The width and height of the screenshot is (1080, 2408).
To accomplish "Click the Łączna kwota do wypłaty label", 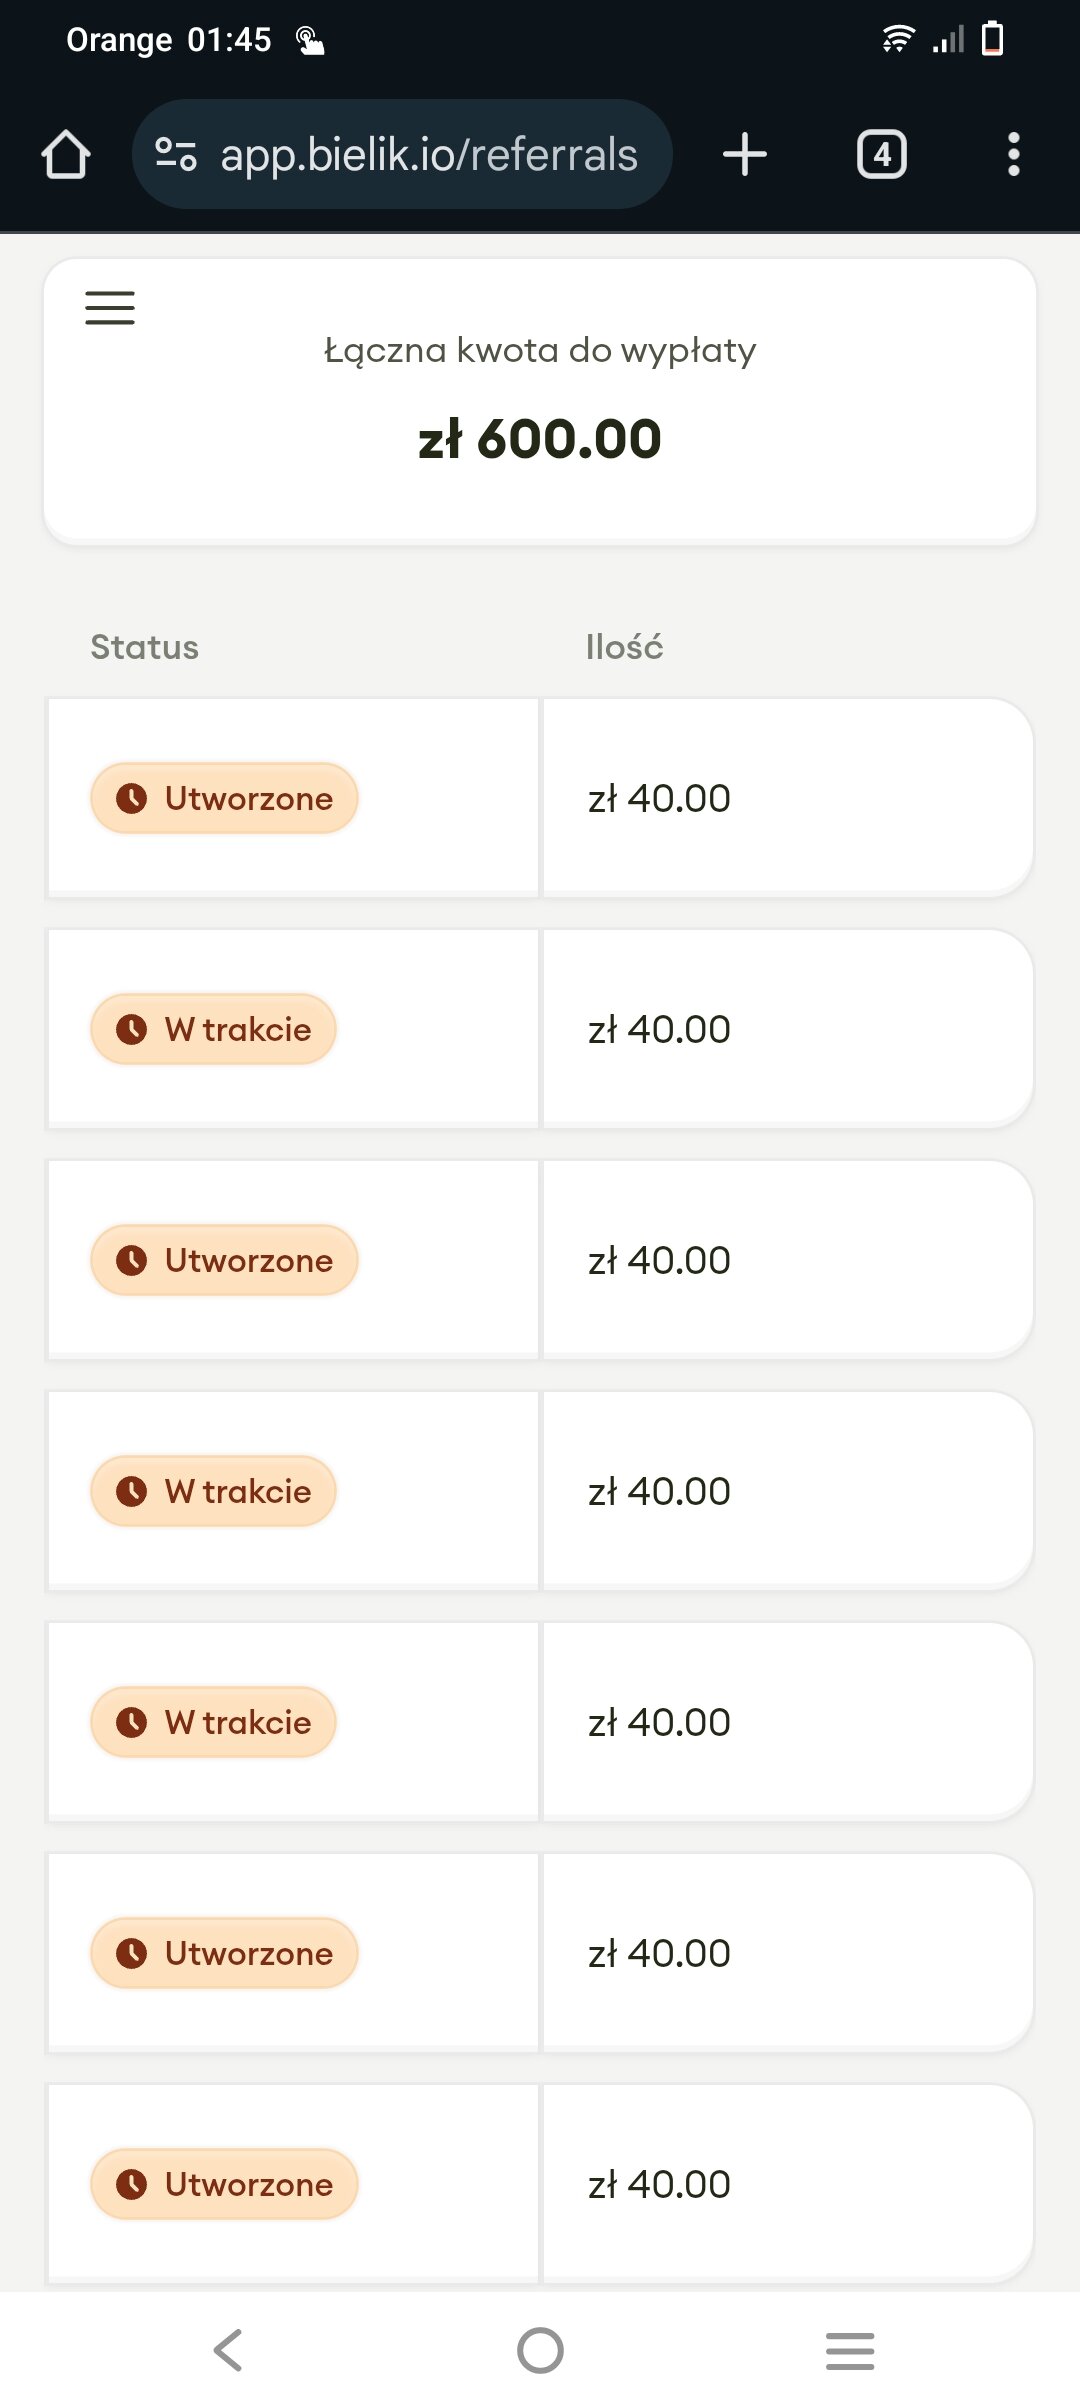I will click(x=540, y=350).
